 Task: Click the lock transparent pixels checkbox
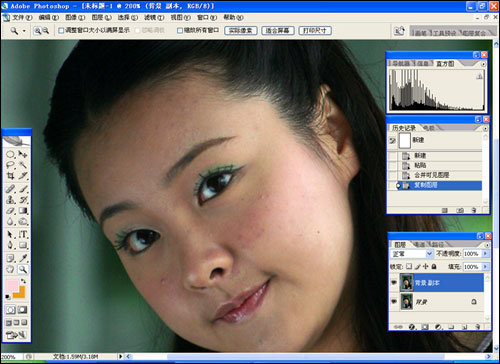(x=409, y=267)
